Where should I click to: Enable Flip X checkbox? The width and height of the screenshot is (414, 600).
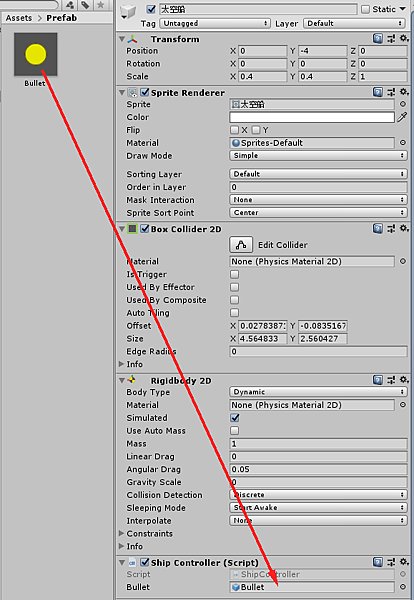235,130
